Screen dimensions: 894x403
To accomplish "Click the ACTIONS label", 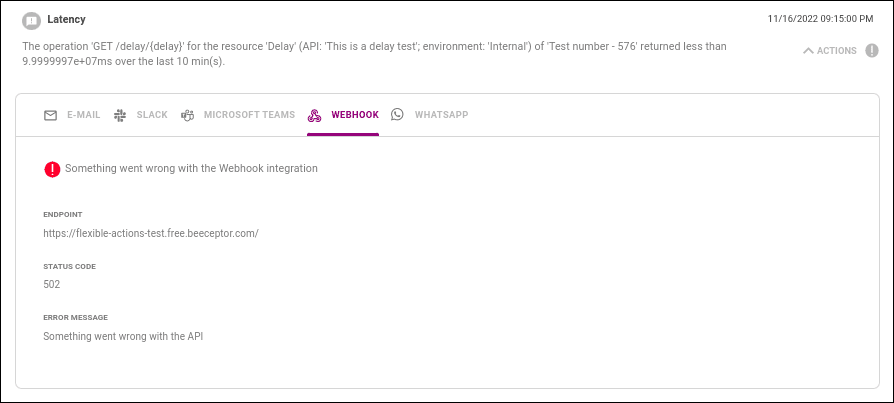I will click(x=836, y=51).
